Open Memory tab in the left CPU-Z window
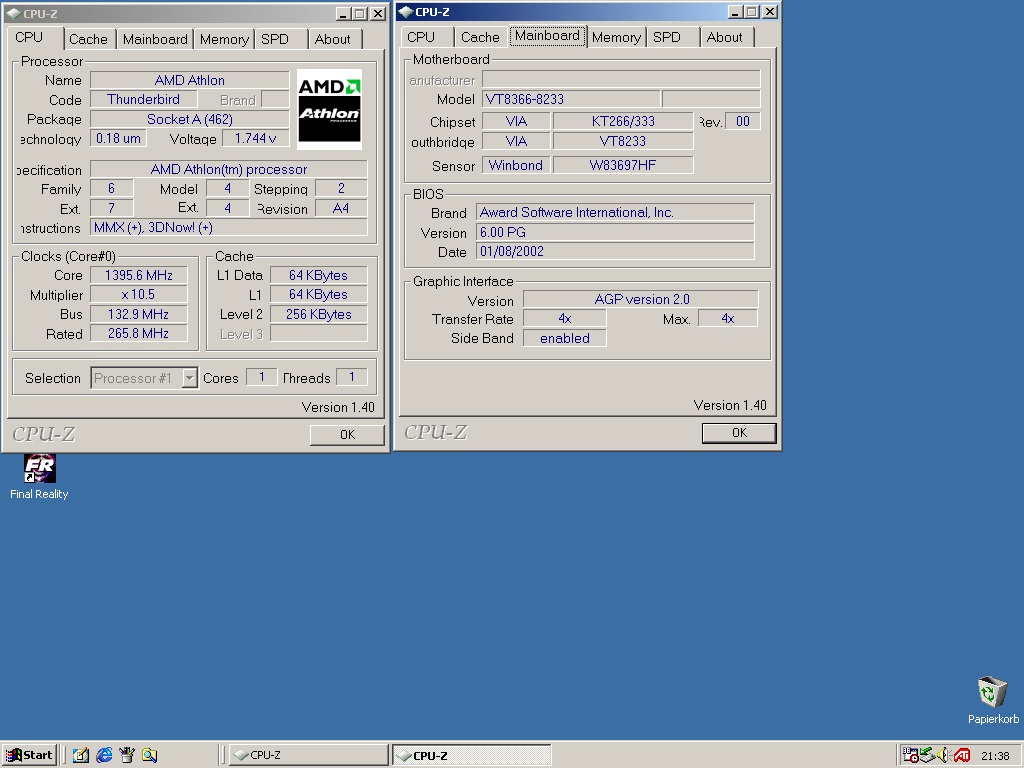Screen dimensions: 1024x768 click(224, 39)
